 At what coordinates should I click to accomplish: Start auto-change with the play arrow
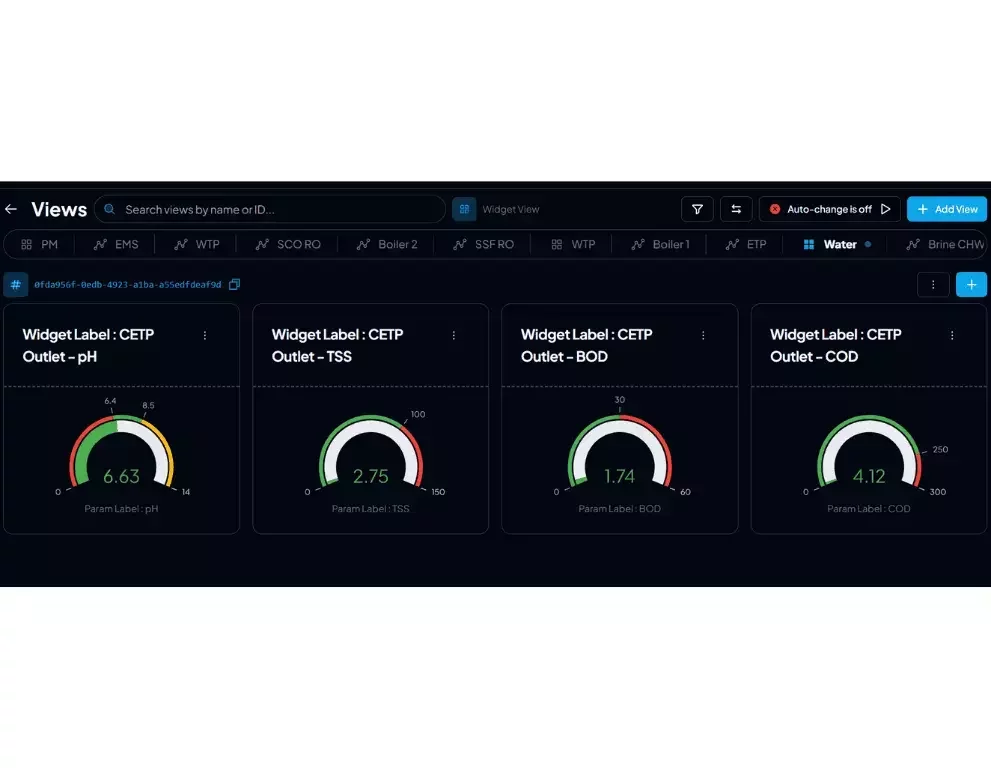[x=885, y=209]
